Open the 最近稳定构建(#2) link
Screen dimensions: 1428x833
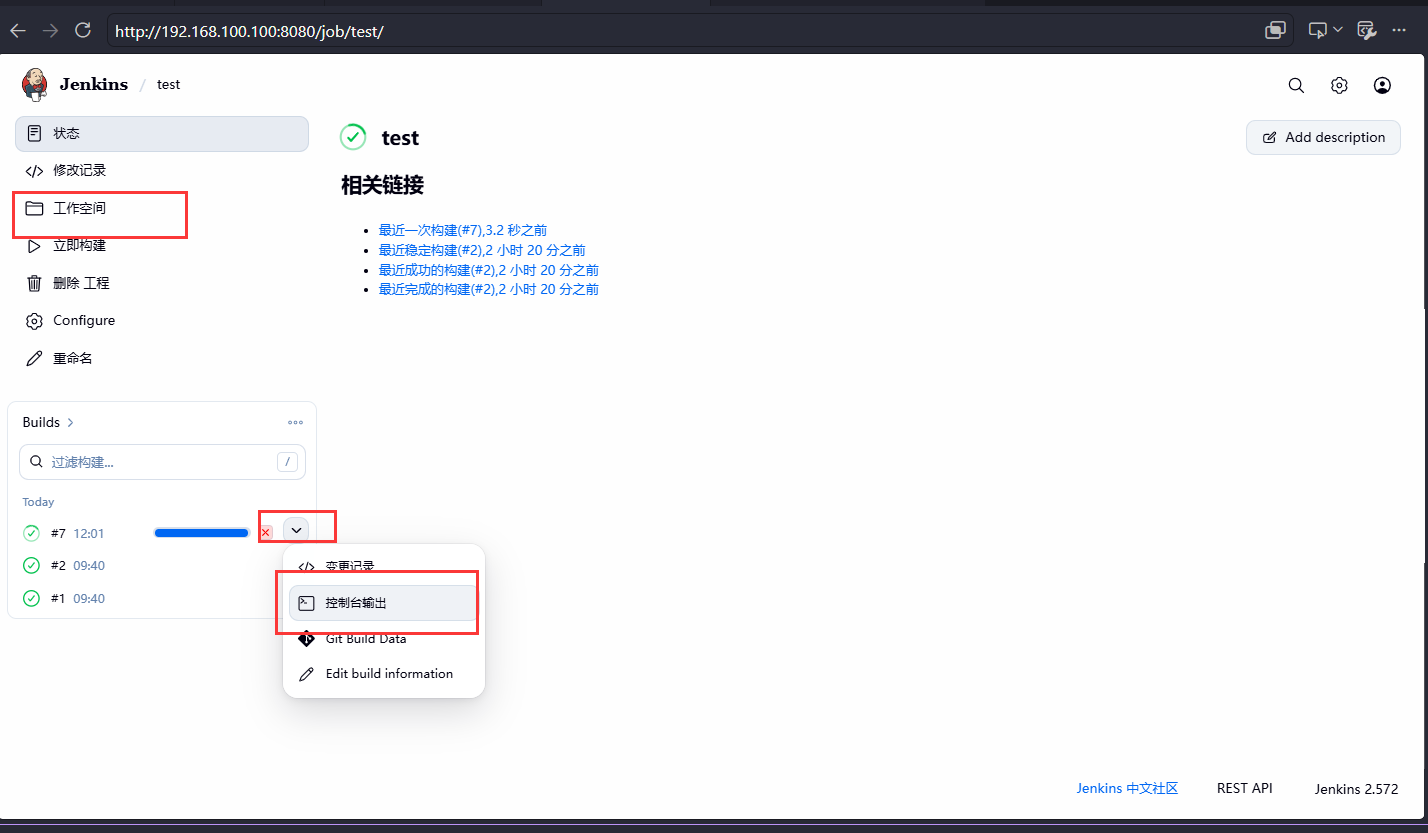482,250
